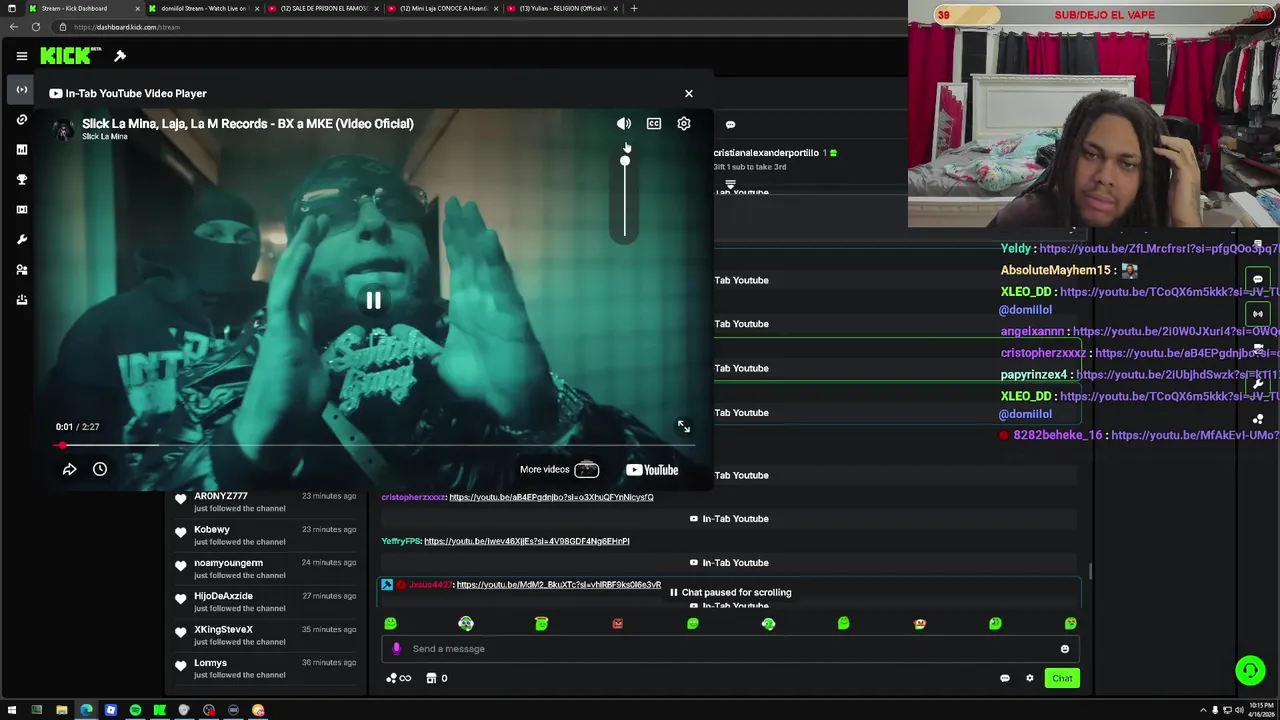Click the Send a message field
The image size is (1280, 720).
click(x=730, y=648)
